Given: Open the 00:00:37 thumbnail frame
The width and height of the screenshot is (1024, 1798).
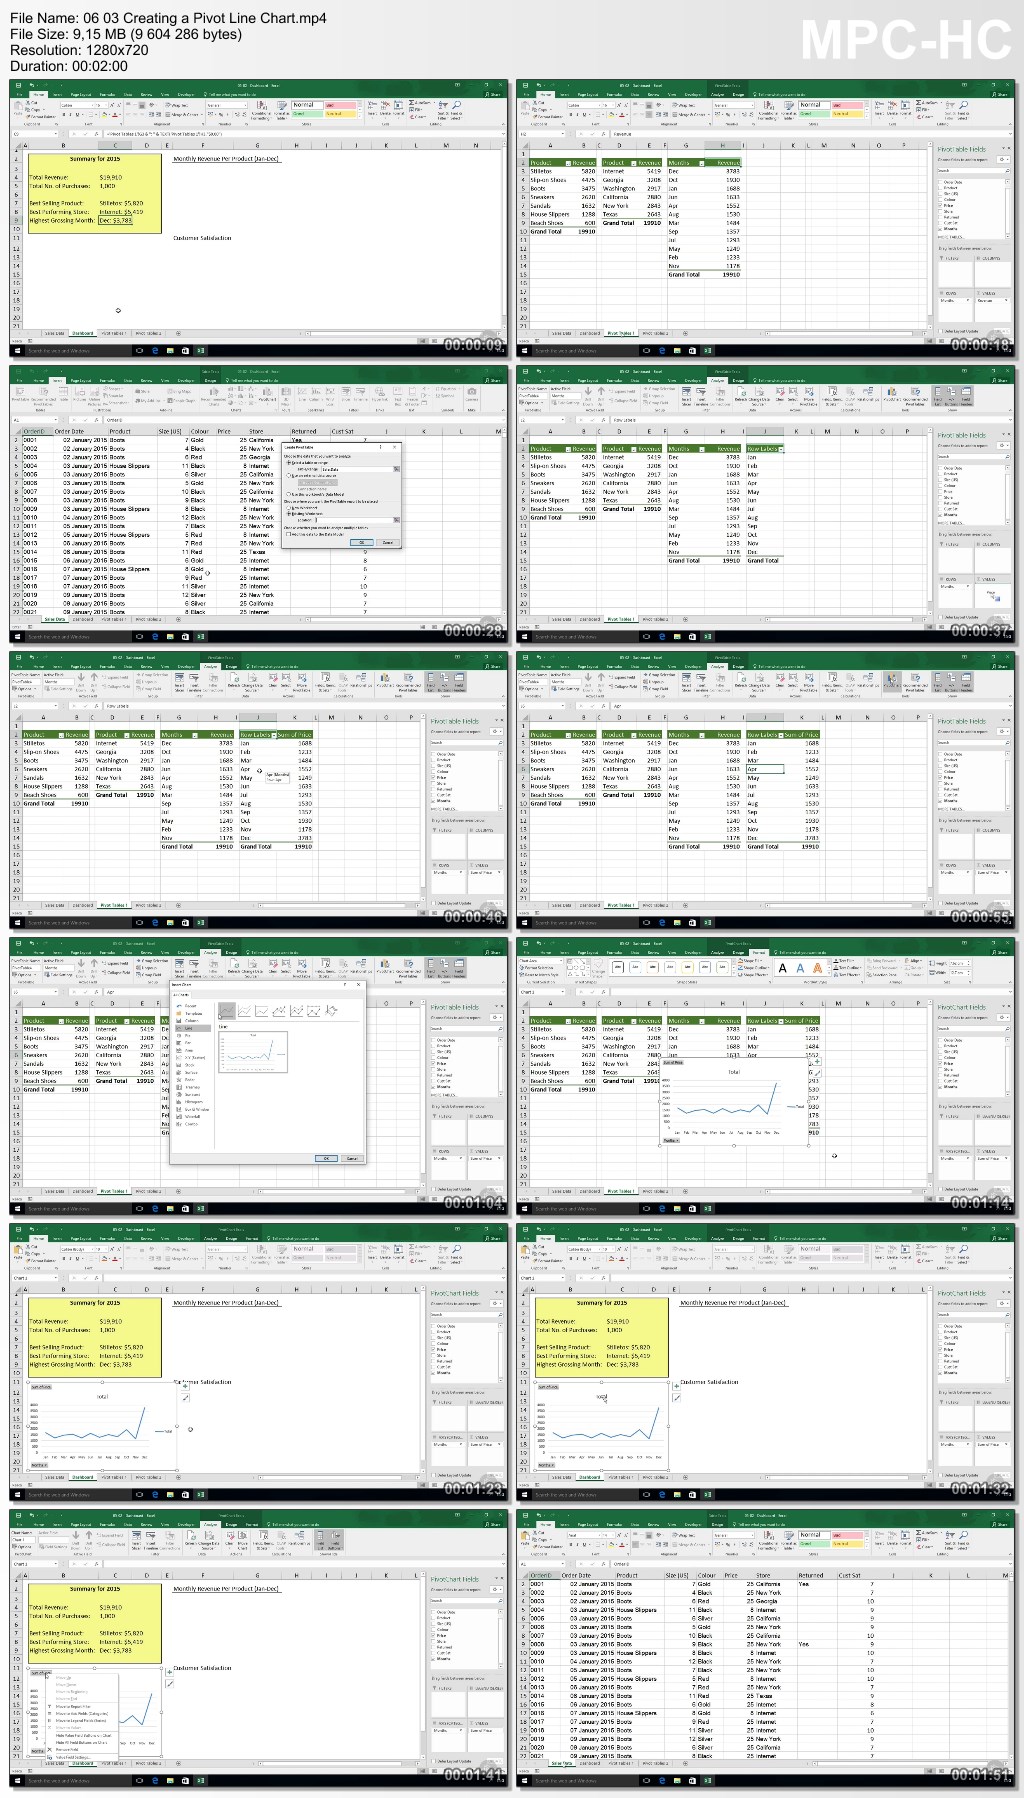Looking at the screenshot, I should tap(765, 503).
